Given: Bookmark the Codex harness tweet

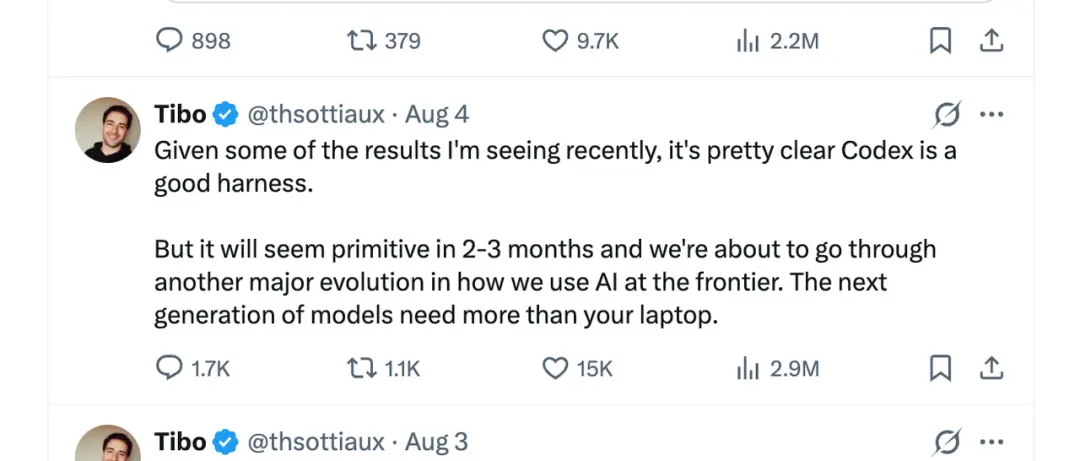Looking at the screenshot, I should click(940, 369).
